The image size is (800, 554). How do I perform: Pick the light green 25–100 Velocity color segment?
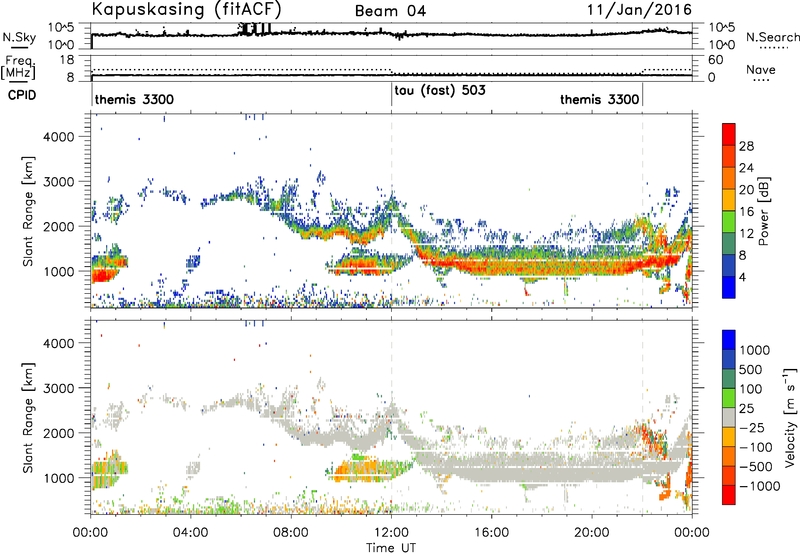click(729, 398)
